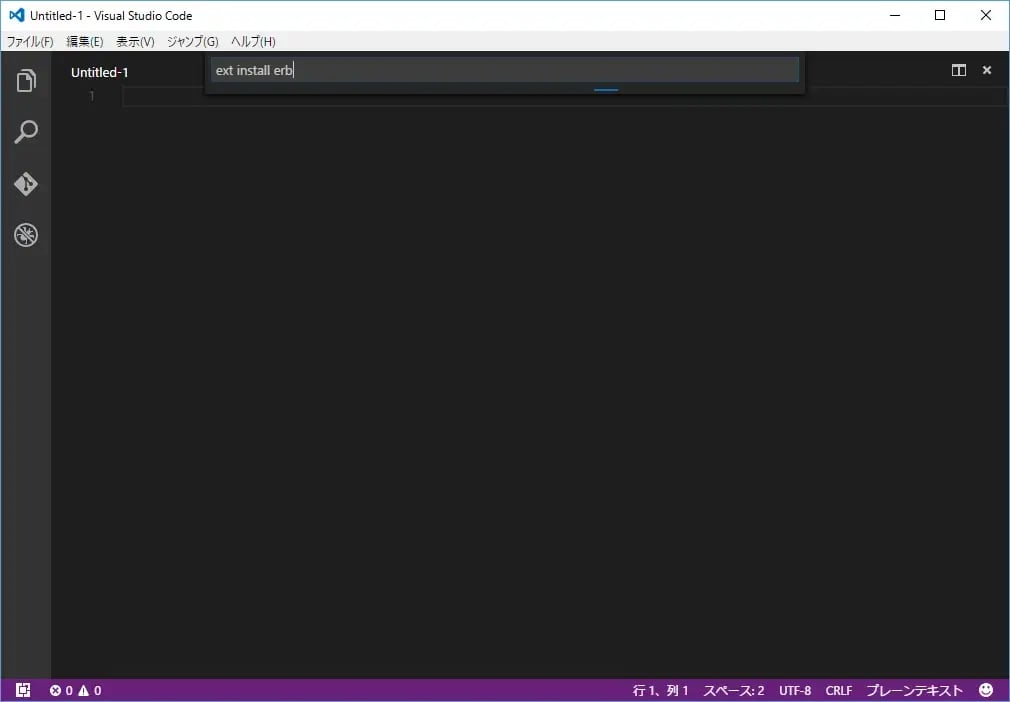Viewport: 1010px width, 702px height.
Task: Click the first editor line
Action: (x=564, y=97)
